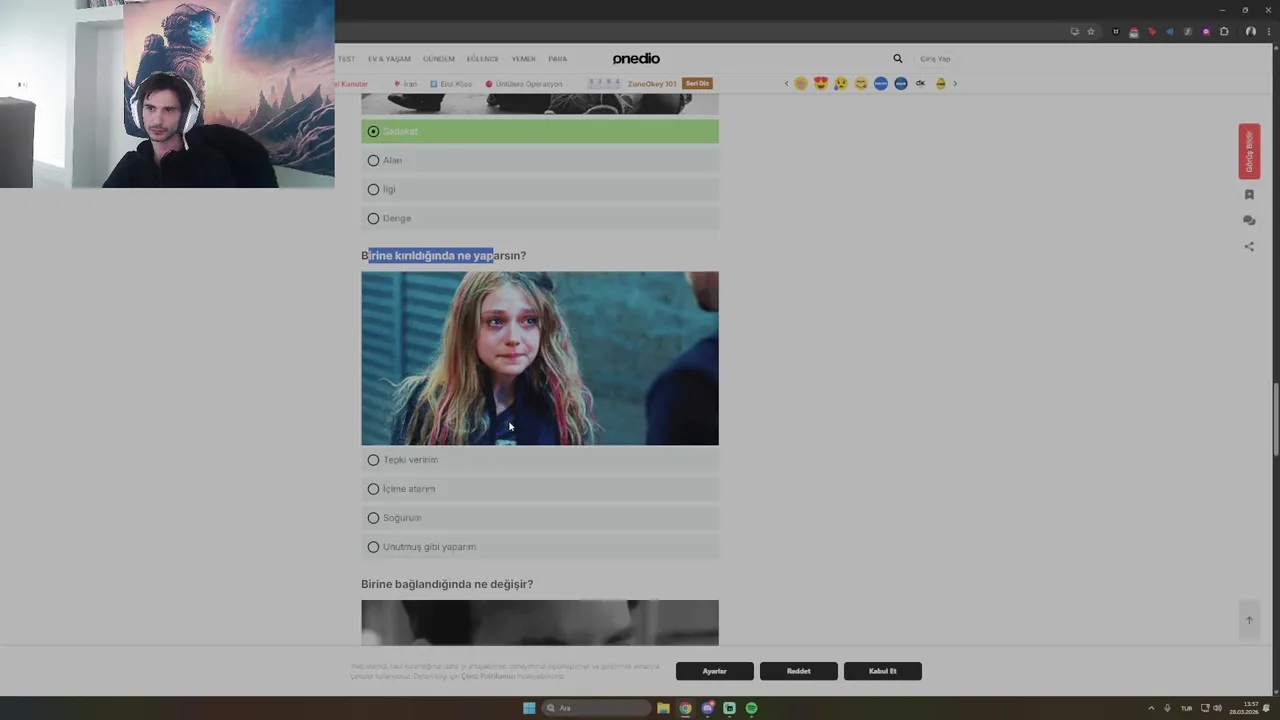Select the 'Sadakat' answer option

tap(540, 131)
